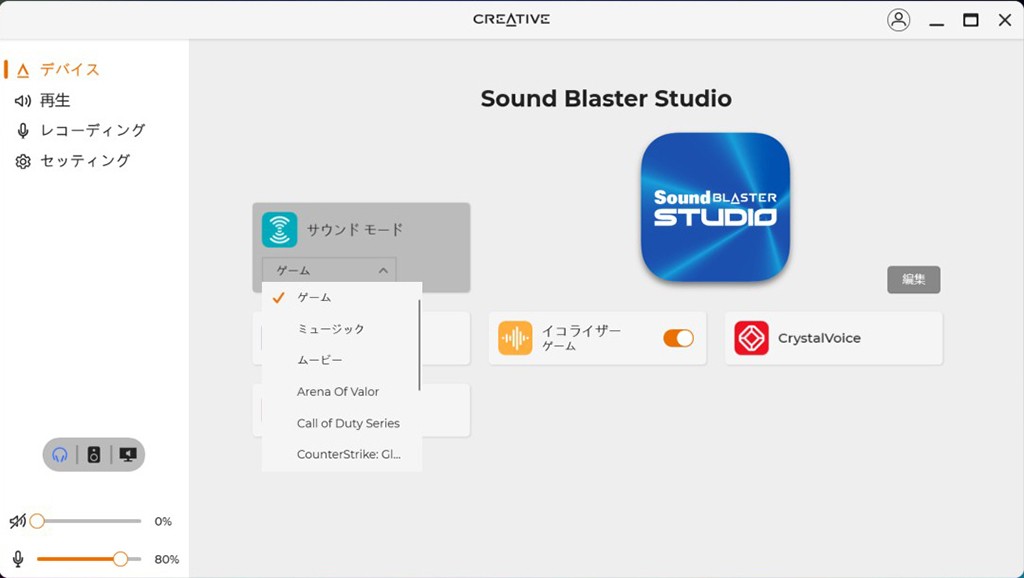The height and width of the screenshot is (578, 1024).
Task: Click the 80% microphone level value
Action: click(167, 560)
